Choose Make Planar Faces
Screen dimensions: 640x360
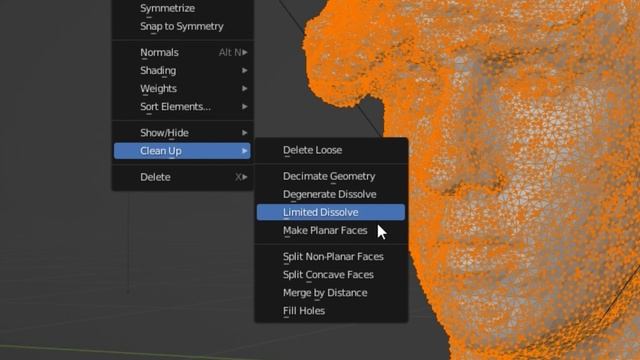(x=331, y=230)
